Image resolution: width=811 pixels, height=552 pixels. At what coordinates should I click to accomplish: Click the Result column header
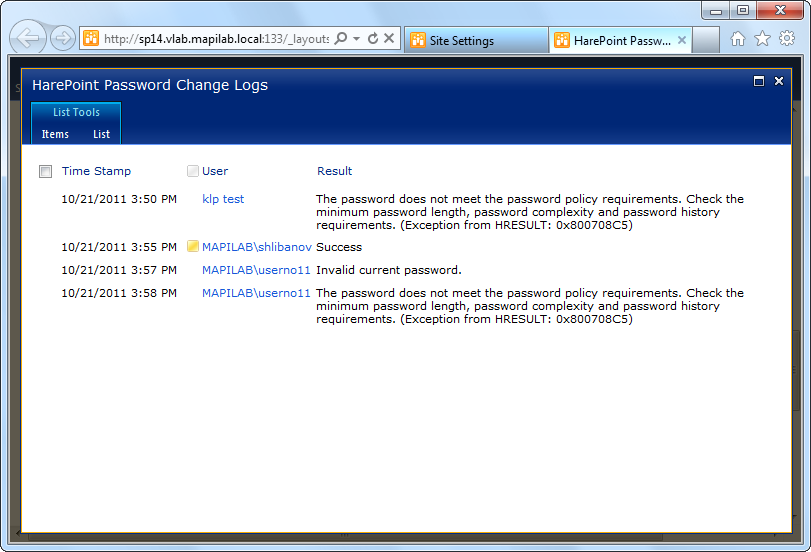[334, 171]
